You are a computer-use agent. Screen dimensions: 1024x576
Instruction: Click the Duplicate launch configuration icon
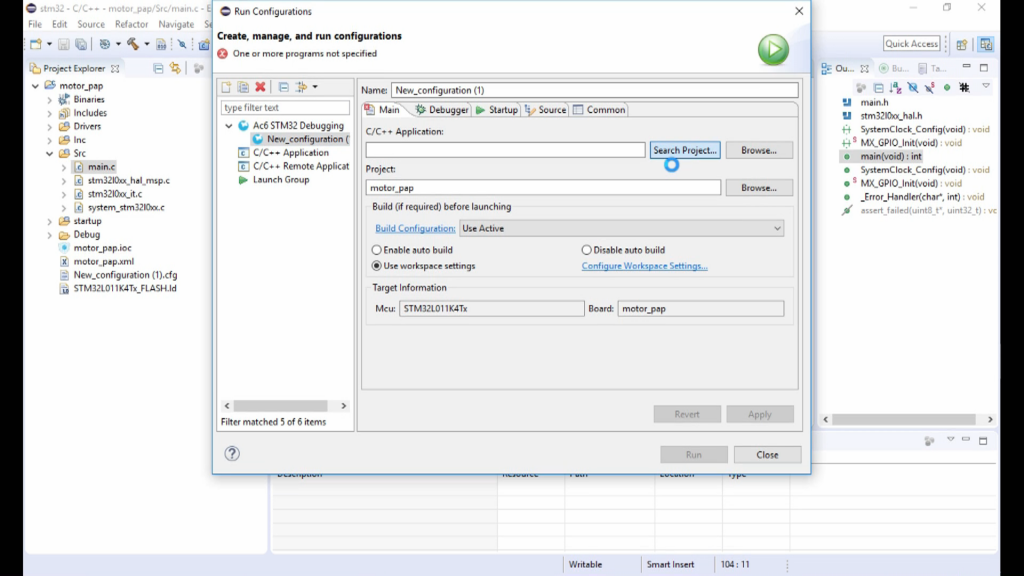pos(243,88)
